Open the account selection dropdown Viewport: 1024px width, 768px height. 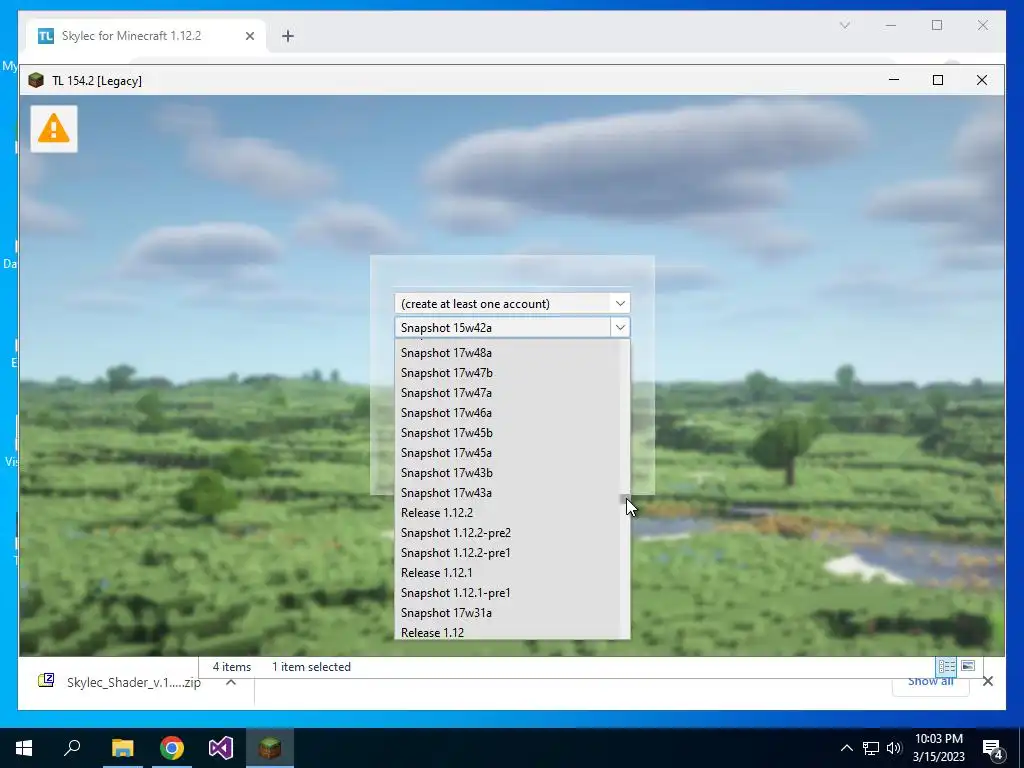pyautogui.click(x=512, y=303)
